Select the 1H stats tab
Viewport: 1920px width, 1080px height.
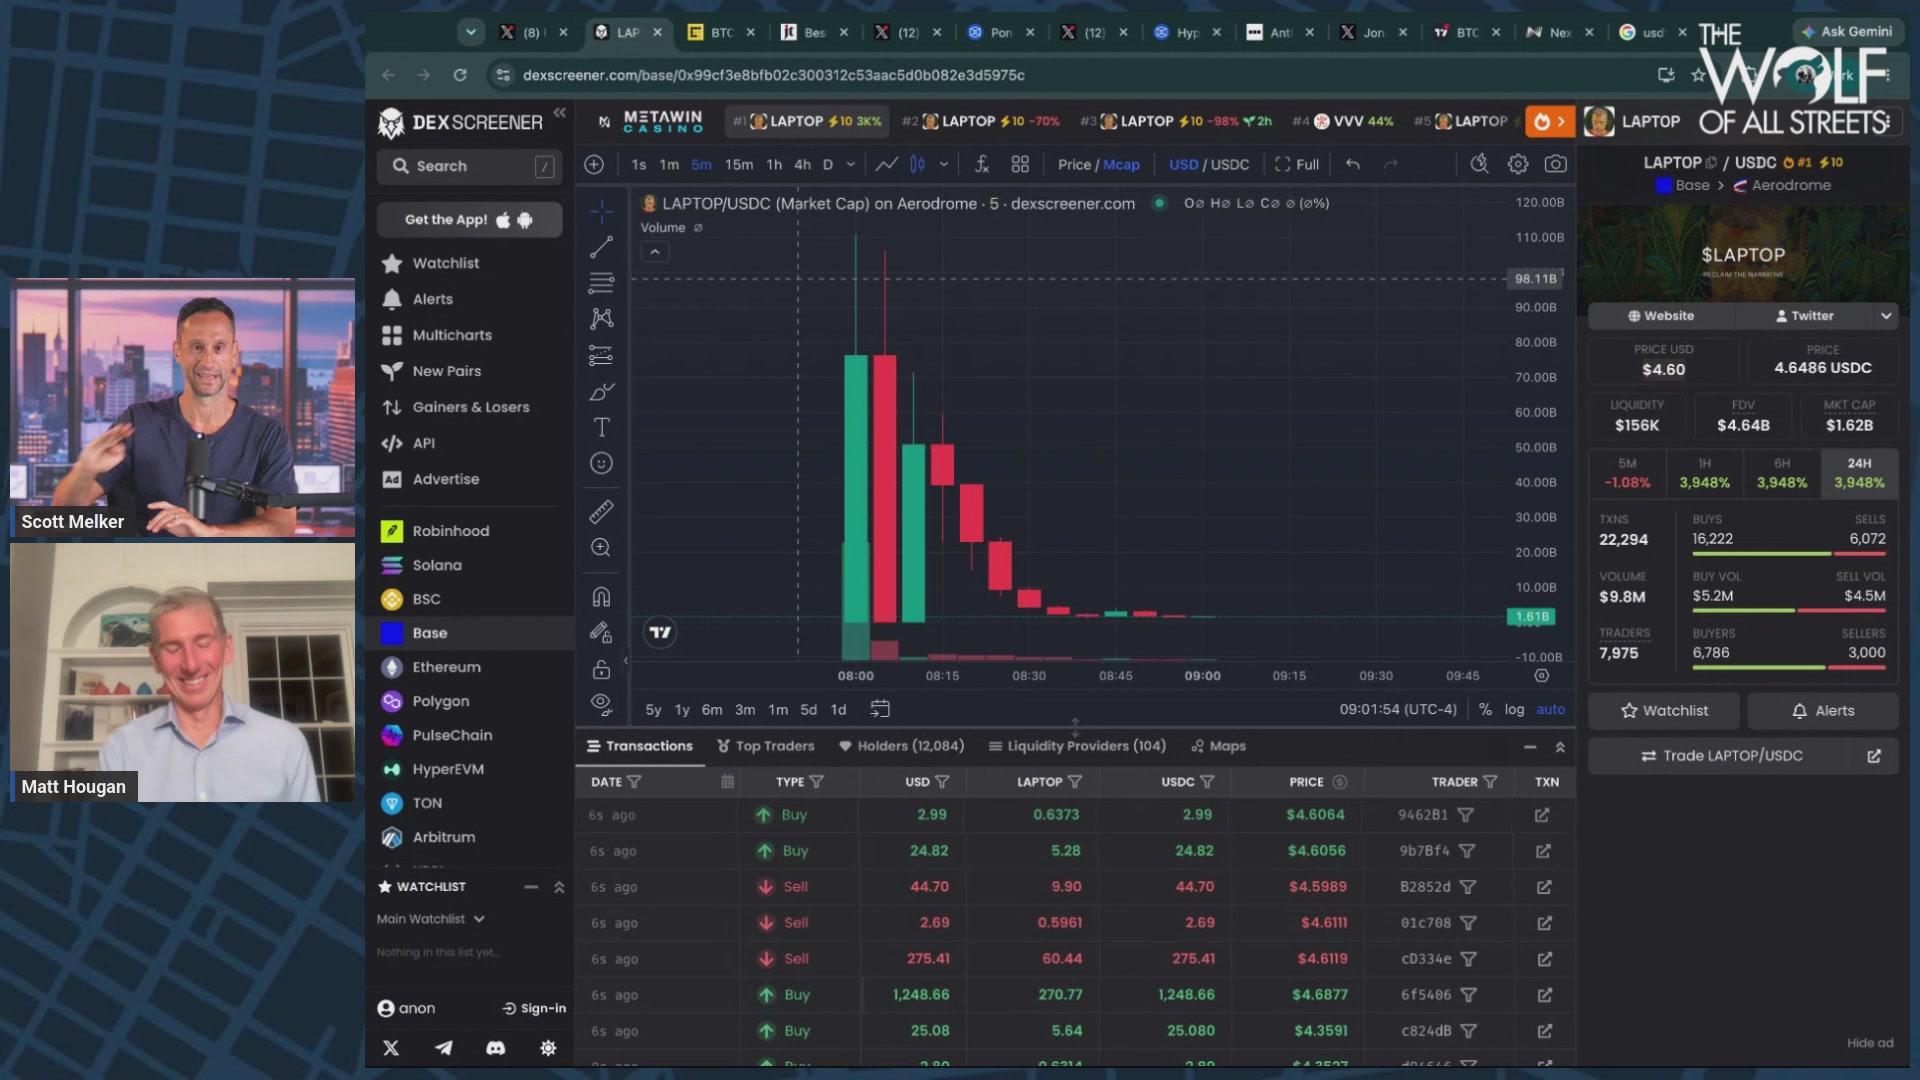[x=1704, y=473]
